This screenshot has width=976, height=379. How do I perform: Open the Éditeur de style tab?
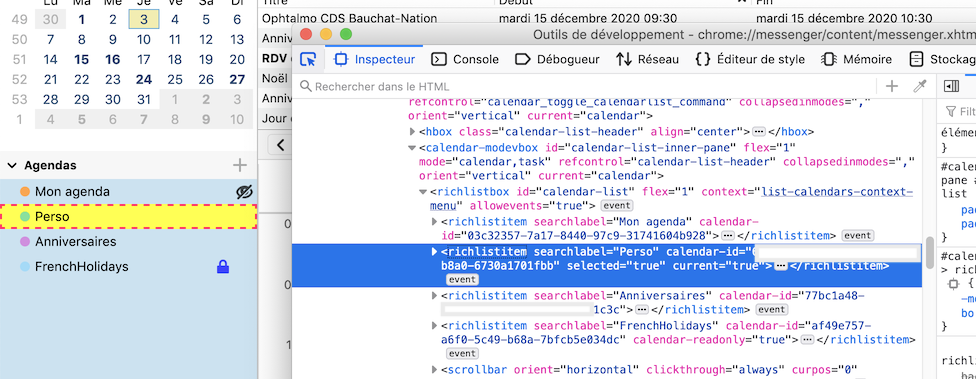pyautogui.click(x=750, y=60)
